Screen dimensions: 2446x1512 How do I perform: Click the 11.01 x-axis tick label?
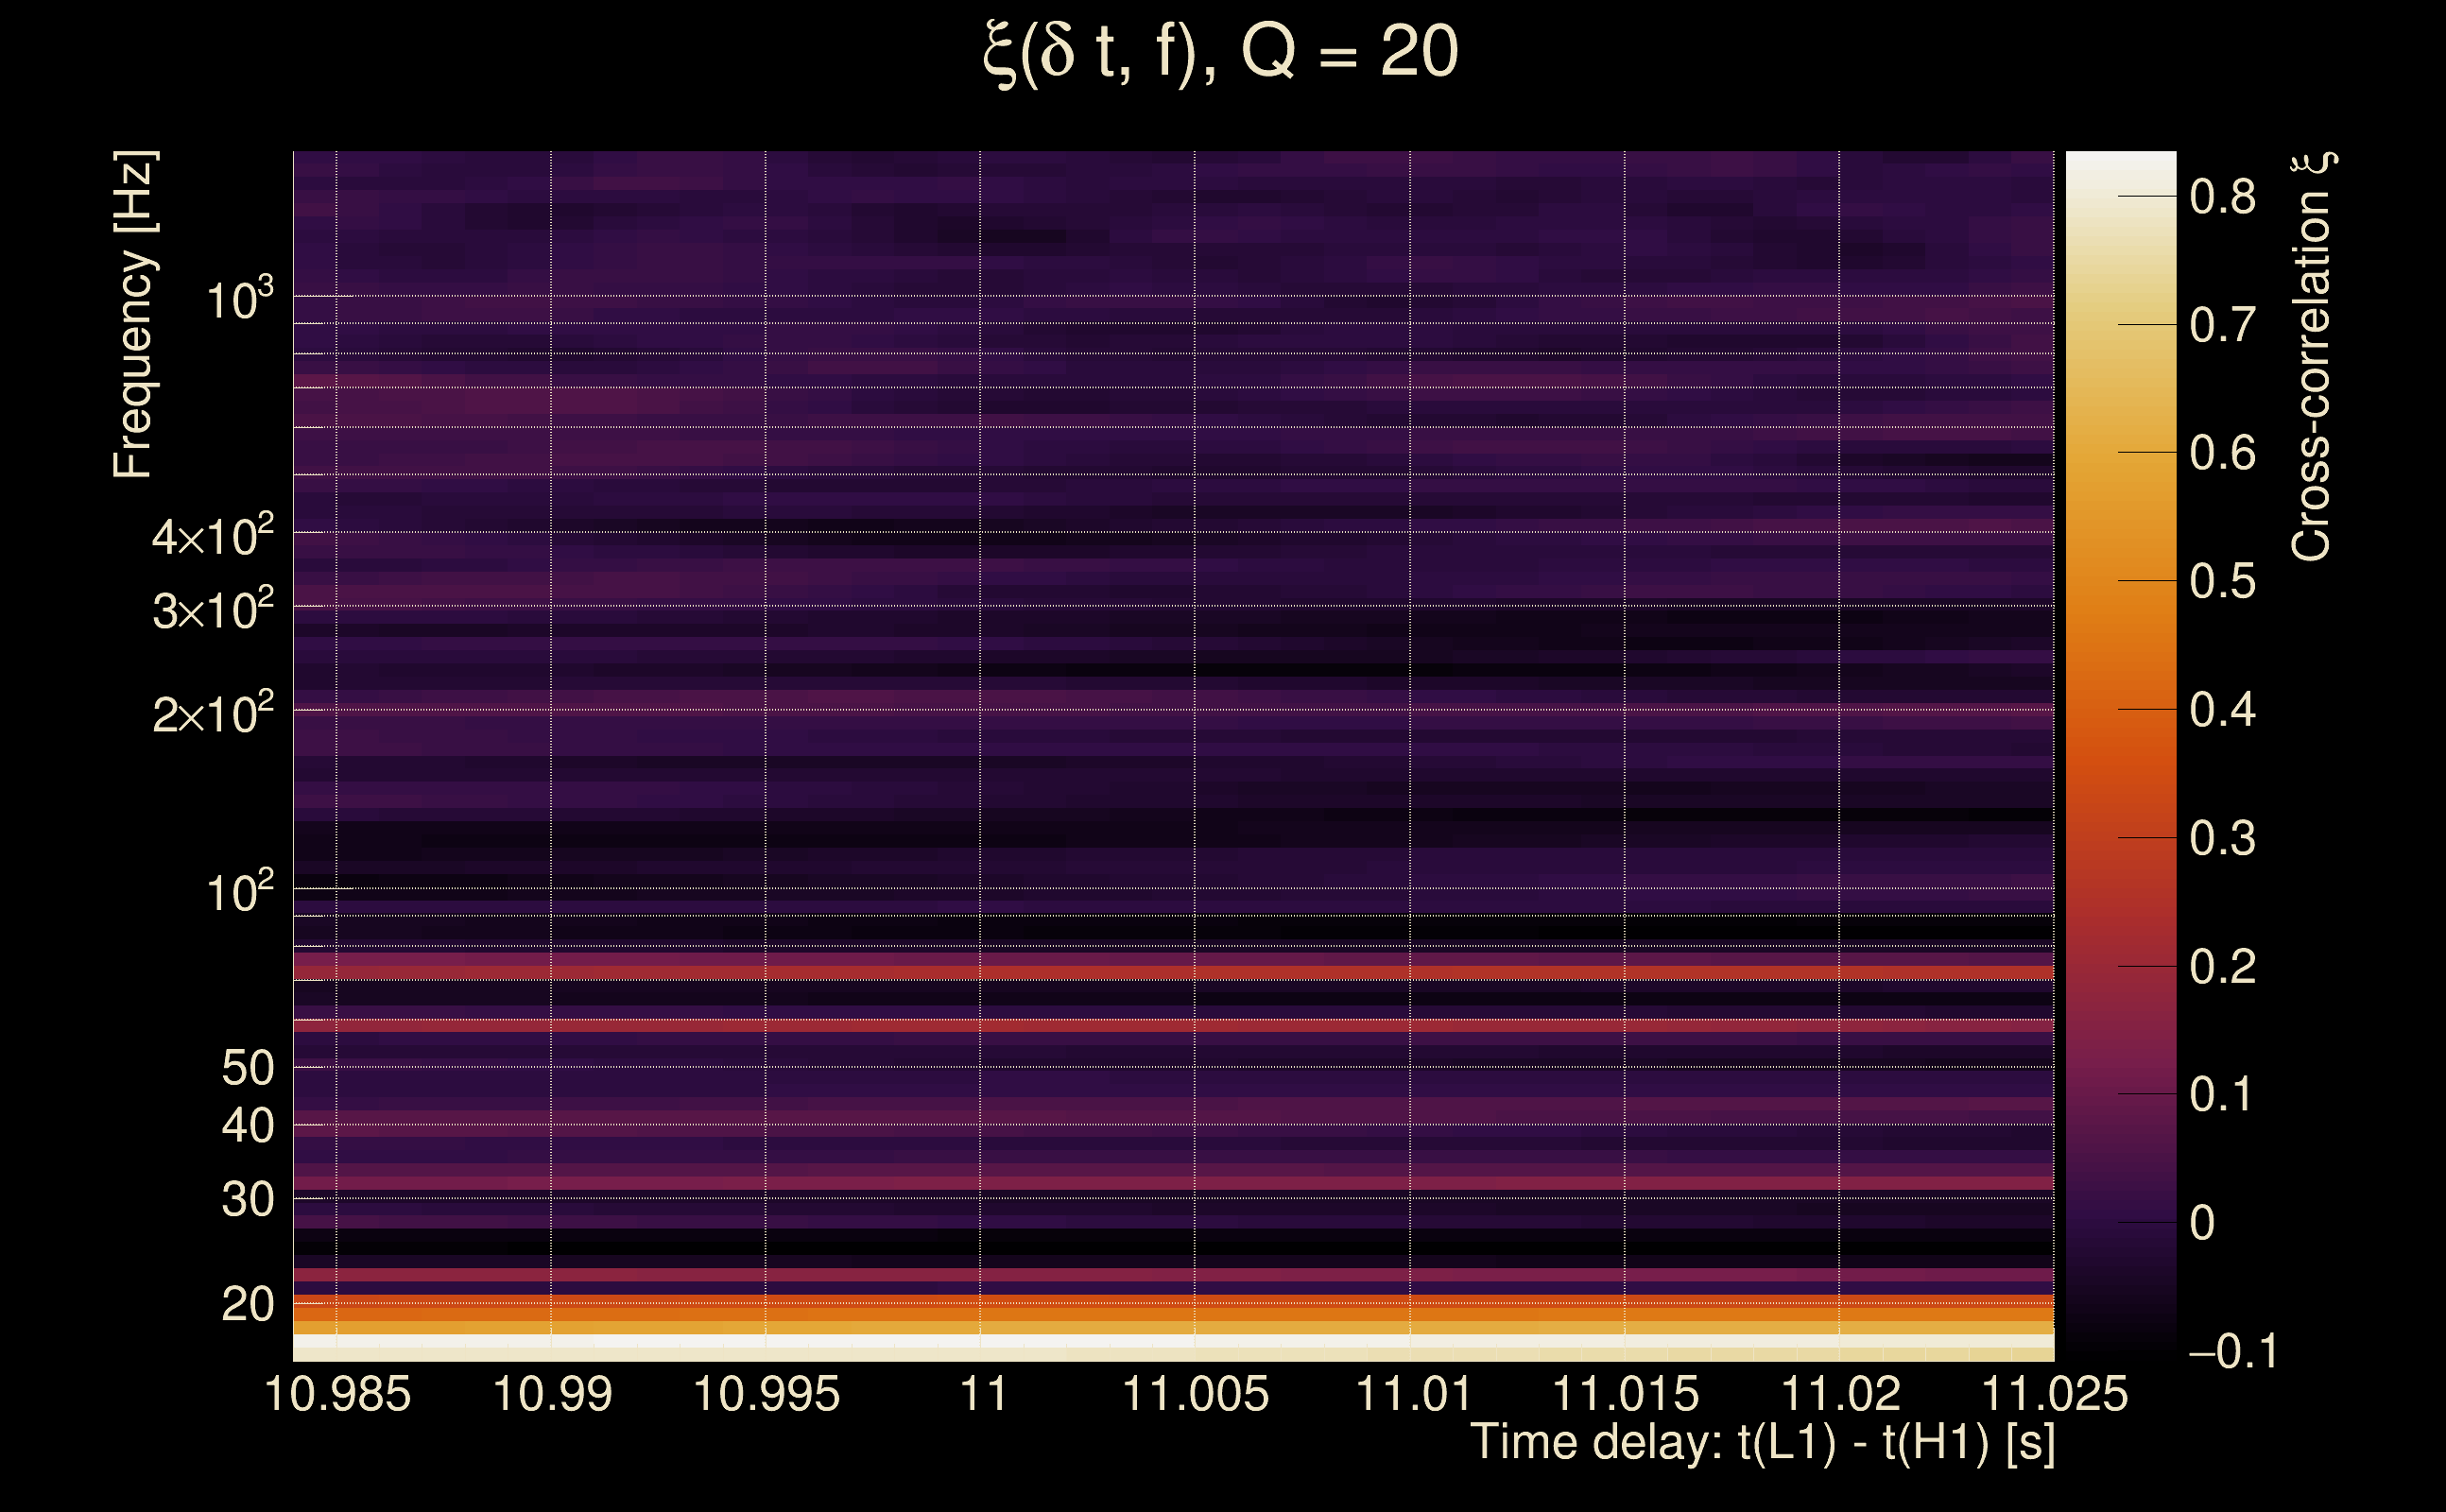click(x=1412, y=1395)
